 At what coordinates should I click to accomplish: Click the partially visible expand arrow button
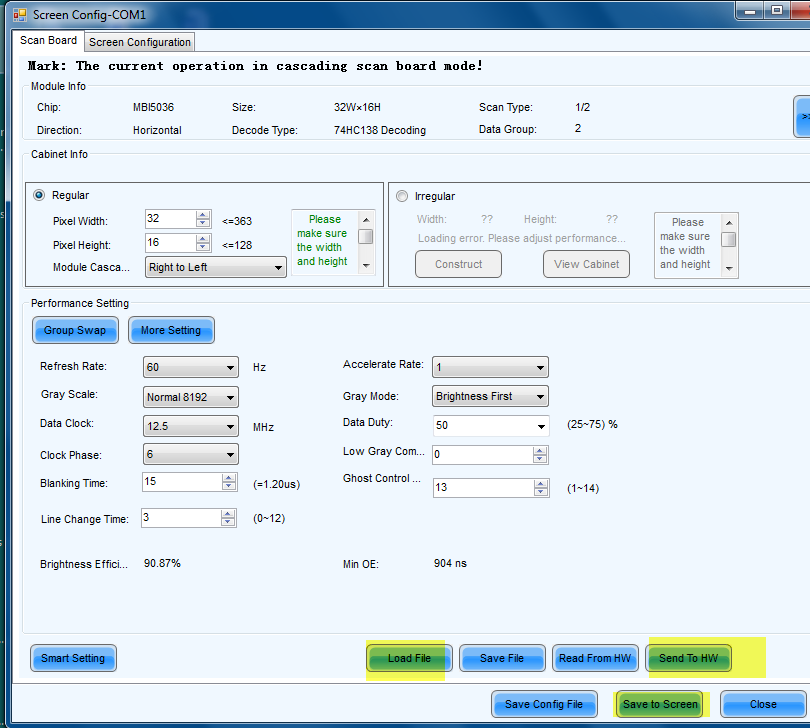801,117
